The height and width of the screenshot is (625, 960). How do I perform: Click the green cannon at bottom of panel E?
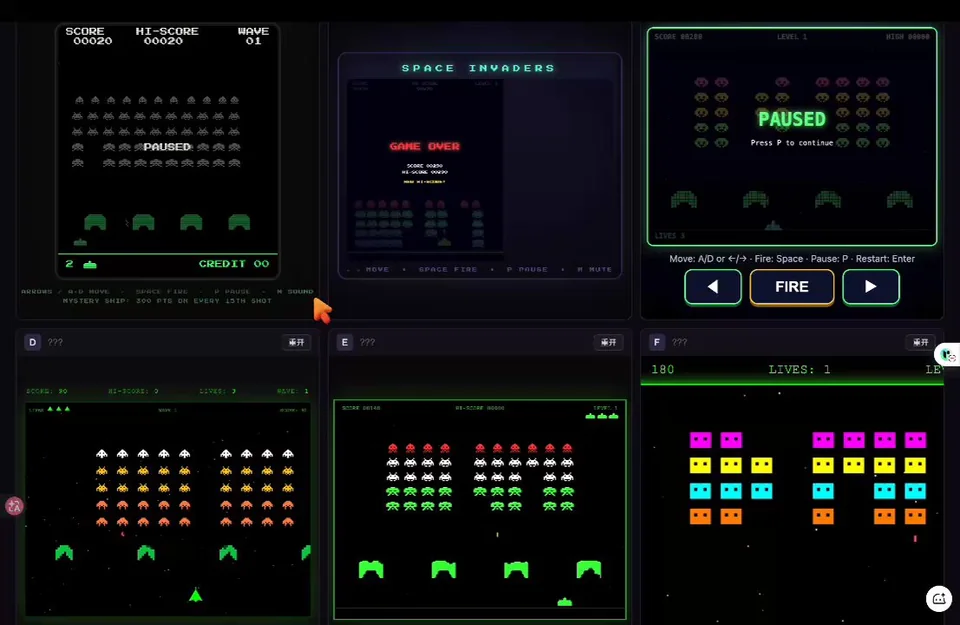pos(564,602)
